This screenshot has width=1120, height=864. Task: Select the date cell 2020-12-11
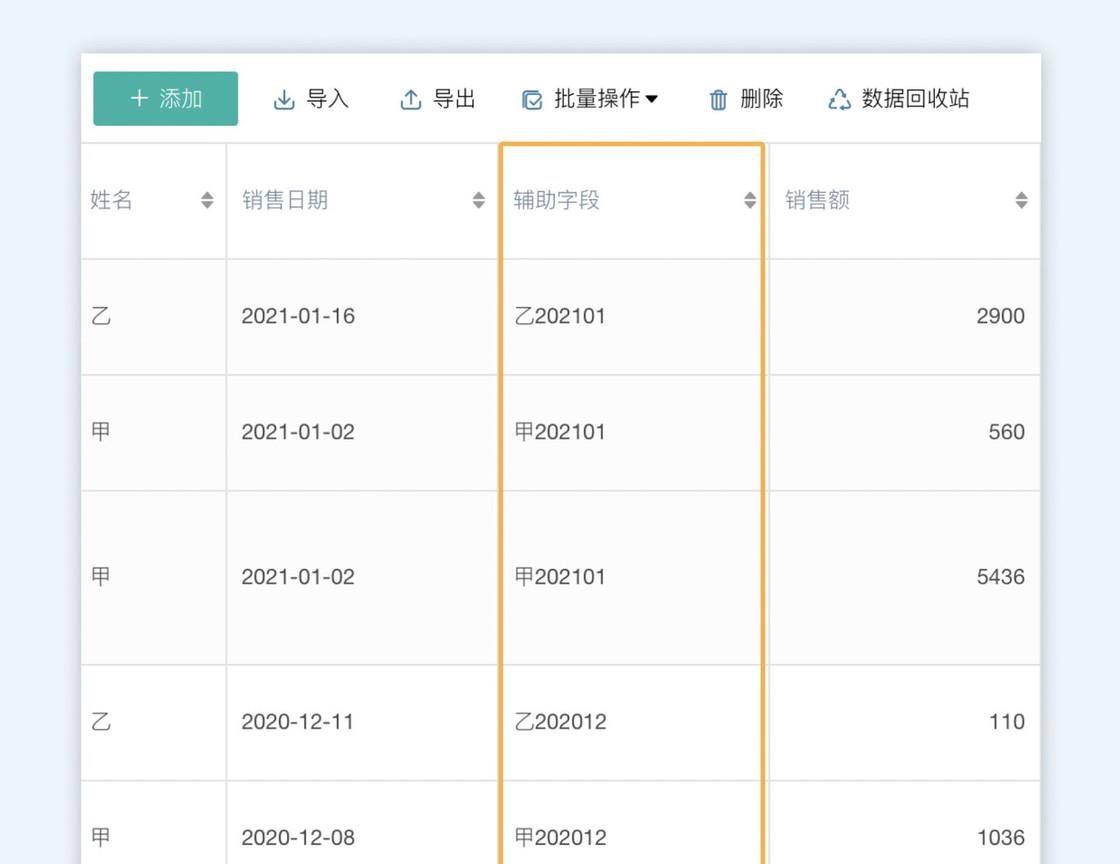[x=297, y=722]
